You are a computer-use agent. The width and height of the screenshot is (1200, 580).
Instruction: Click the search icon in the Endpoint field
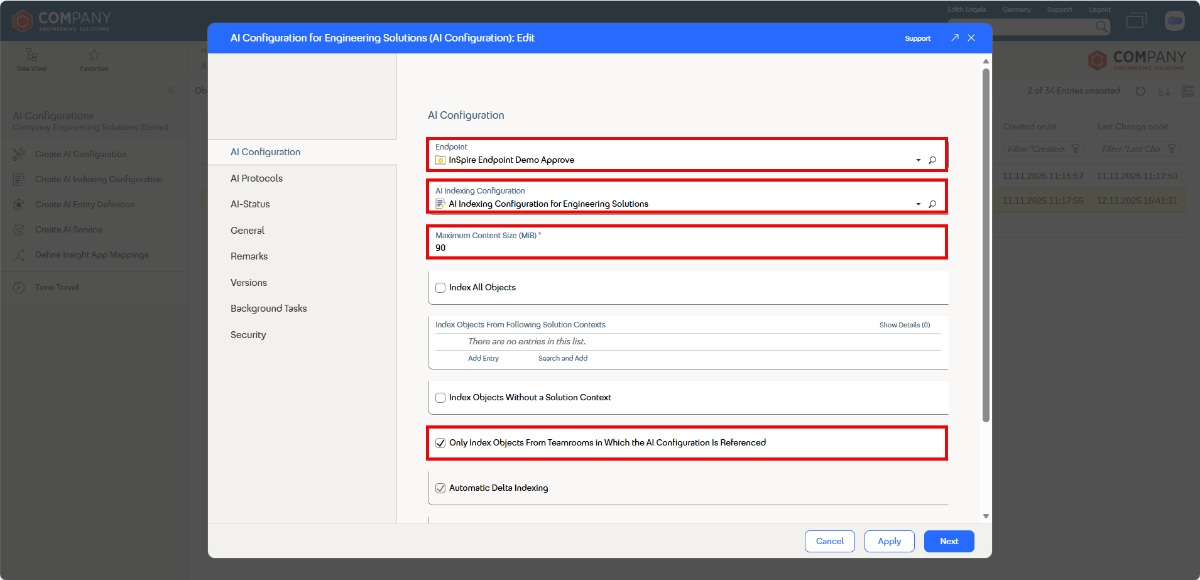click(x=932, y=160)
